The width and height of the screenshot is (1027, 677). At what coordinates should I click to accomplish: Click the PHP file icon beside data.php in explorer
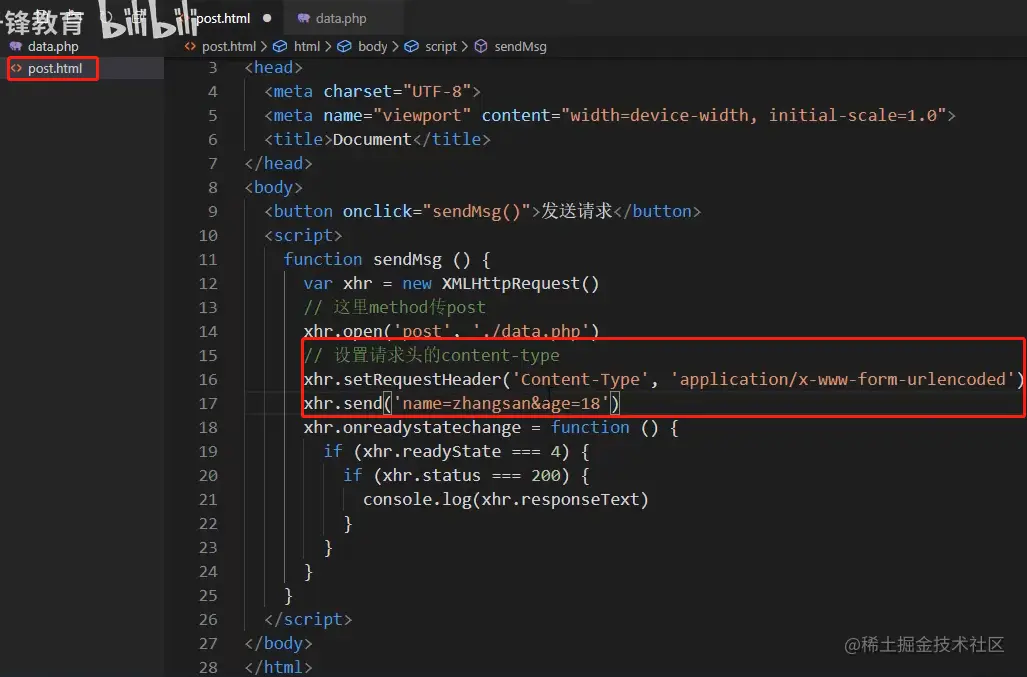15,46
